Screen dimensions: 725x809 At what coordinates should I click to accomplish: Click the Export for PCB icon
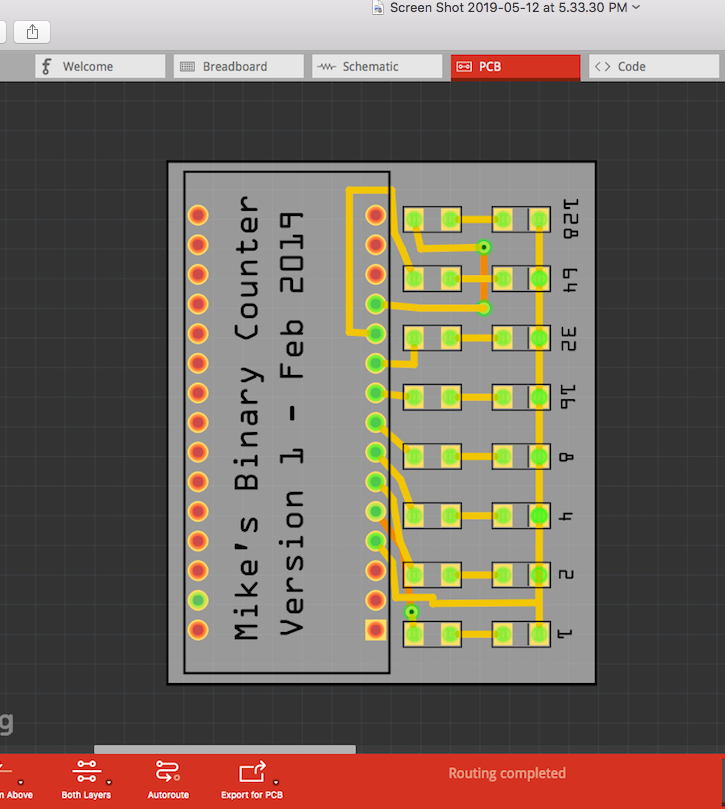[x=251, y=772]
